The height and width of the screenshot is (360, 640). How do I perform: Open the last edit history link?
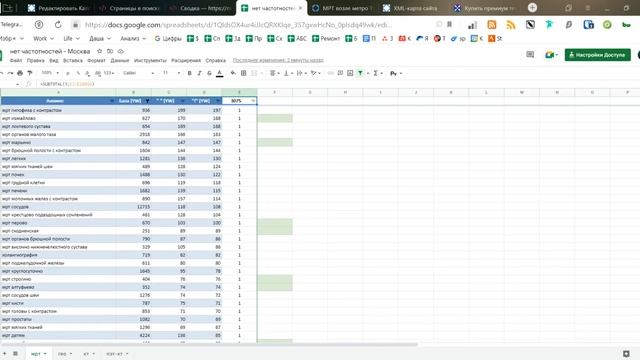coord(278,60)
